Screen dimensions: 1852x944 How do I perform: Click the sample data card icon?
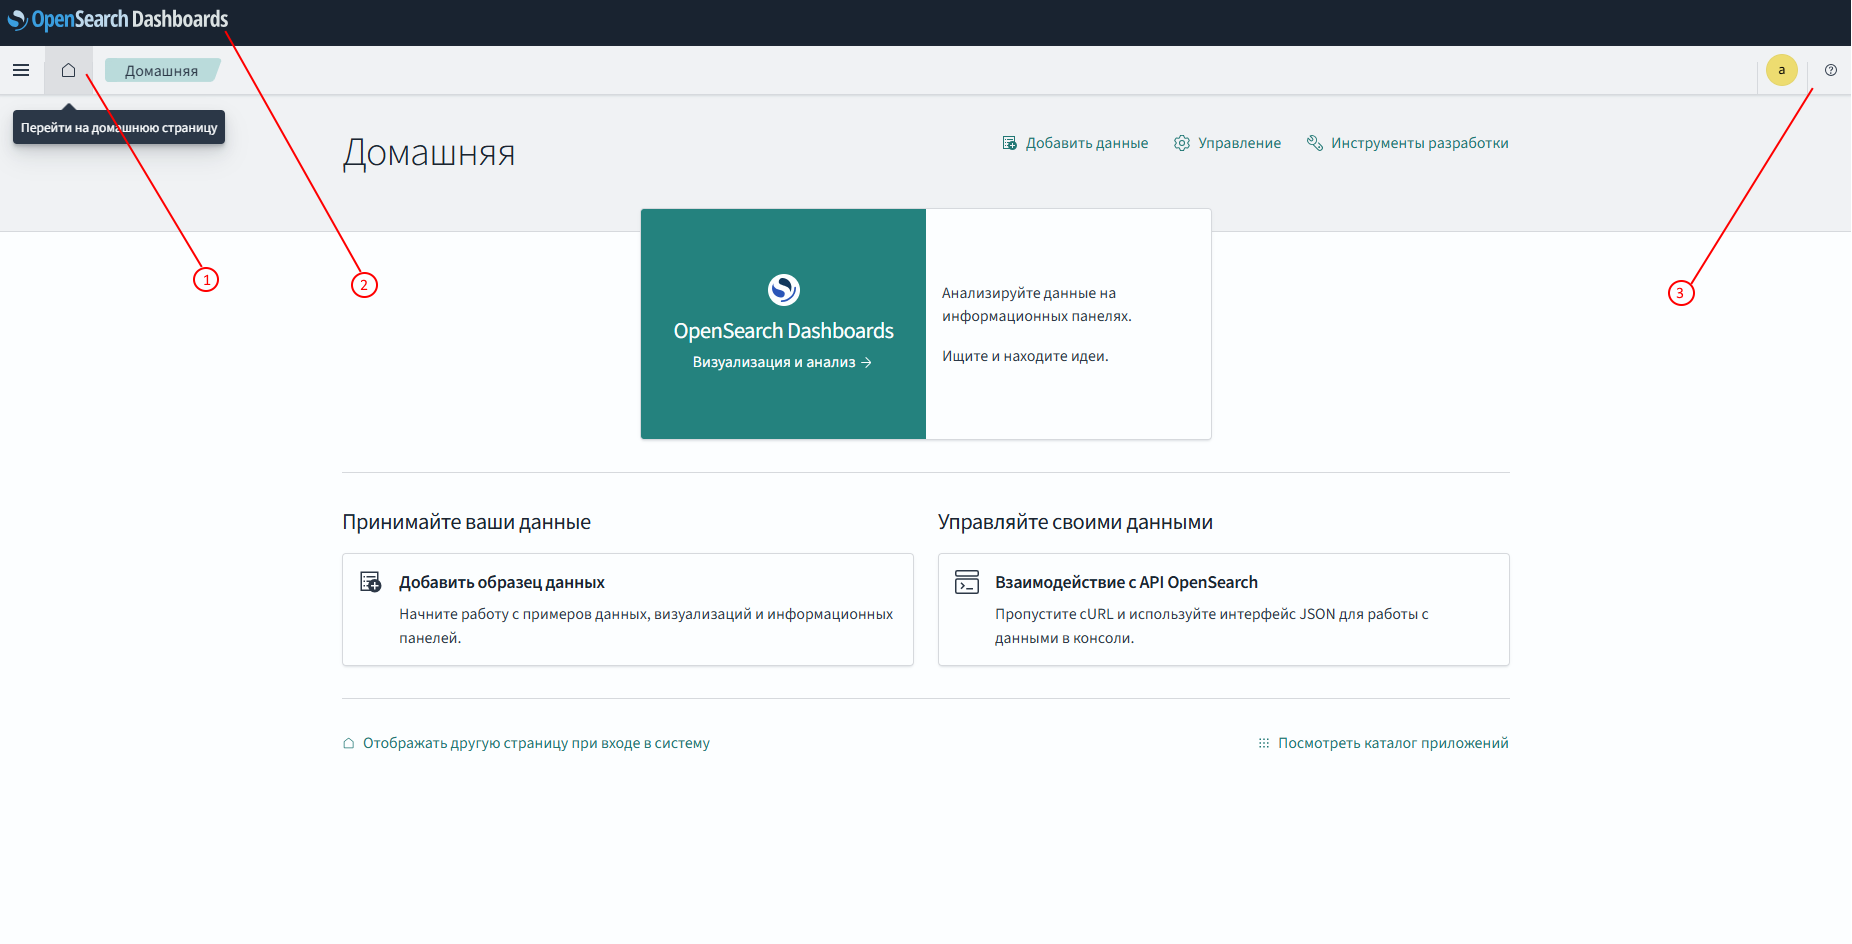click(x=370, y=582)
